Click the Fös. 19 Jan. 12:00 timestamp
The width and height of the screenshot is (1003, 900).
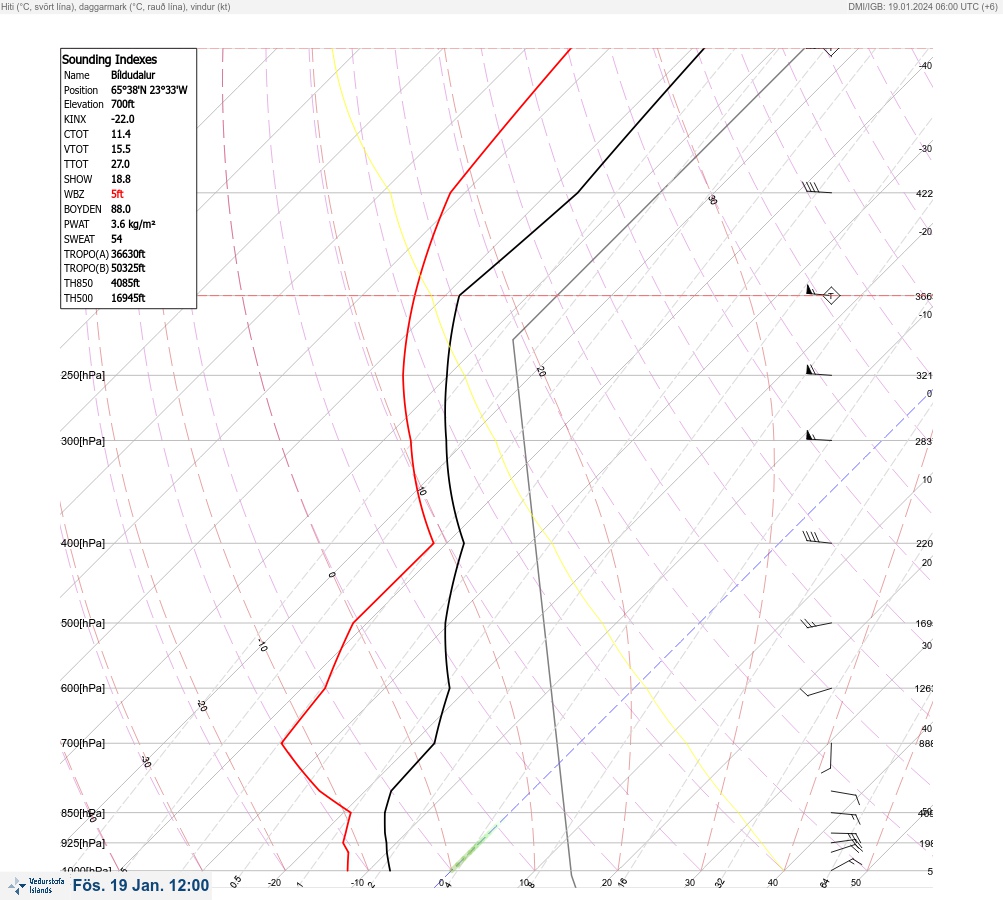click(x=141, y=885)
